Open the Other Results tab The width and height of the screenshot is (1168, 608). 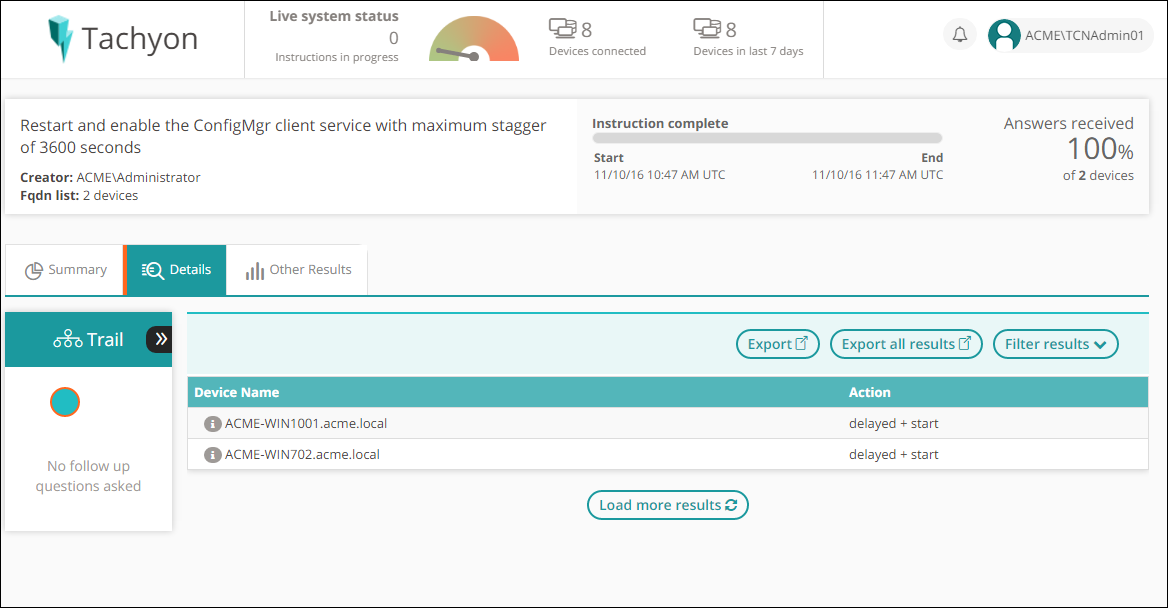[x=298, y=270]
